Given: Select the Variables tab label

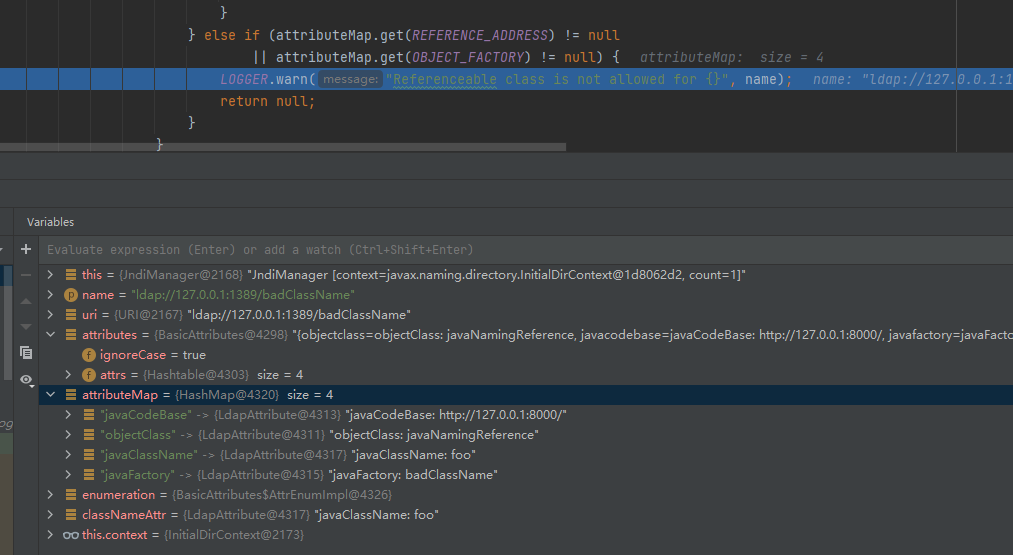Looking at the screenshot, I should 50,222.
